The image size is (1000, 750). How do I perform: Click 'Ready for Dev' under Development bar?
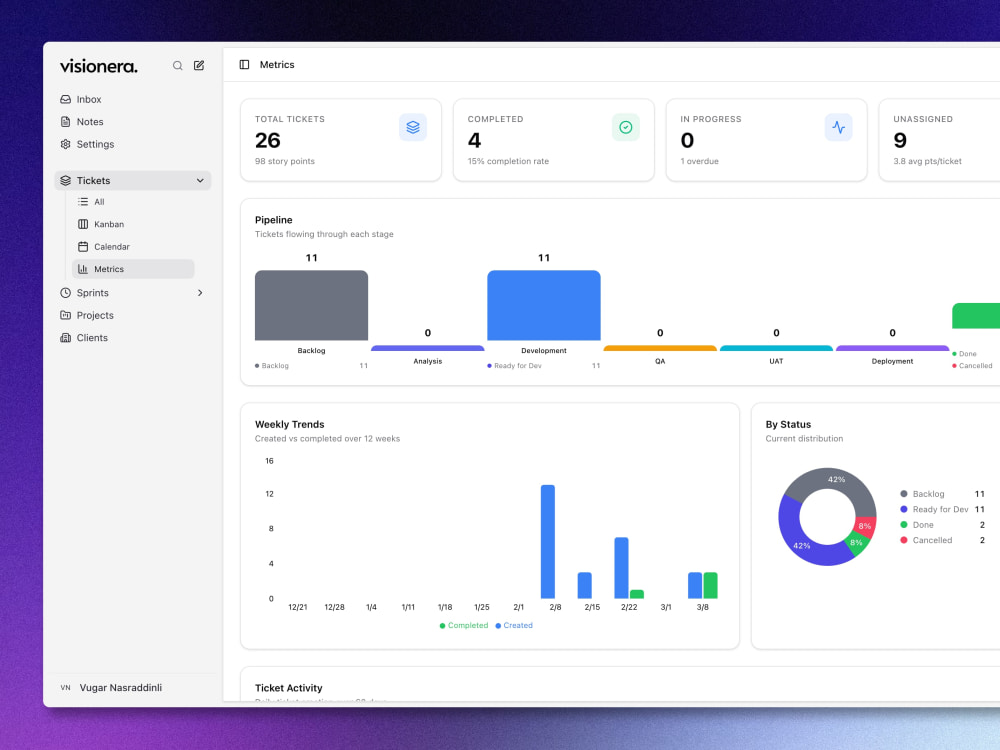(x=518, y=366)
